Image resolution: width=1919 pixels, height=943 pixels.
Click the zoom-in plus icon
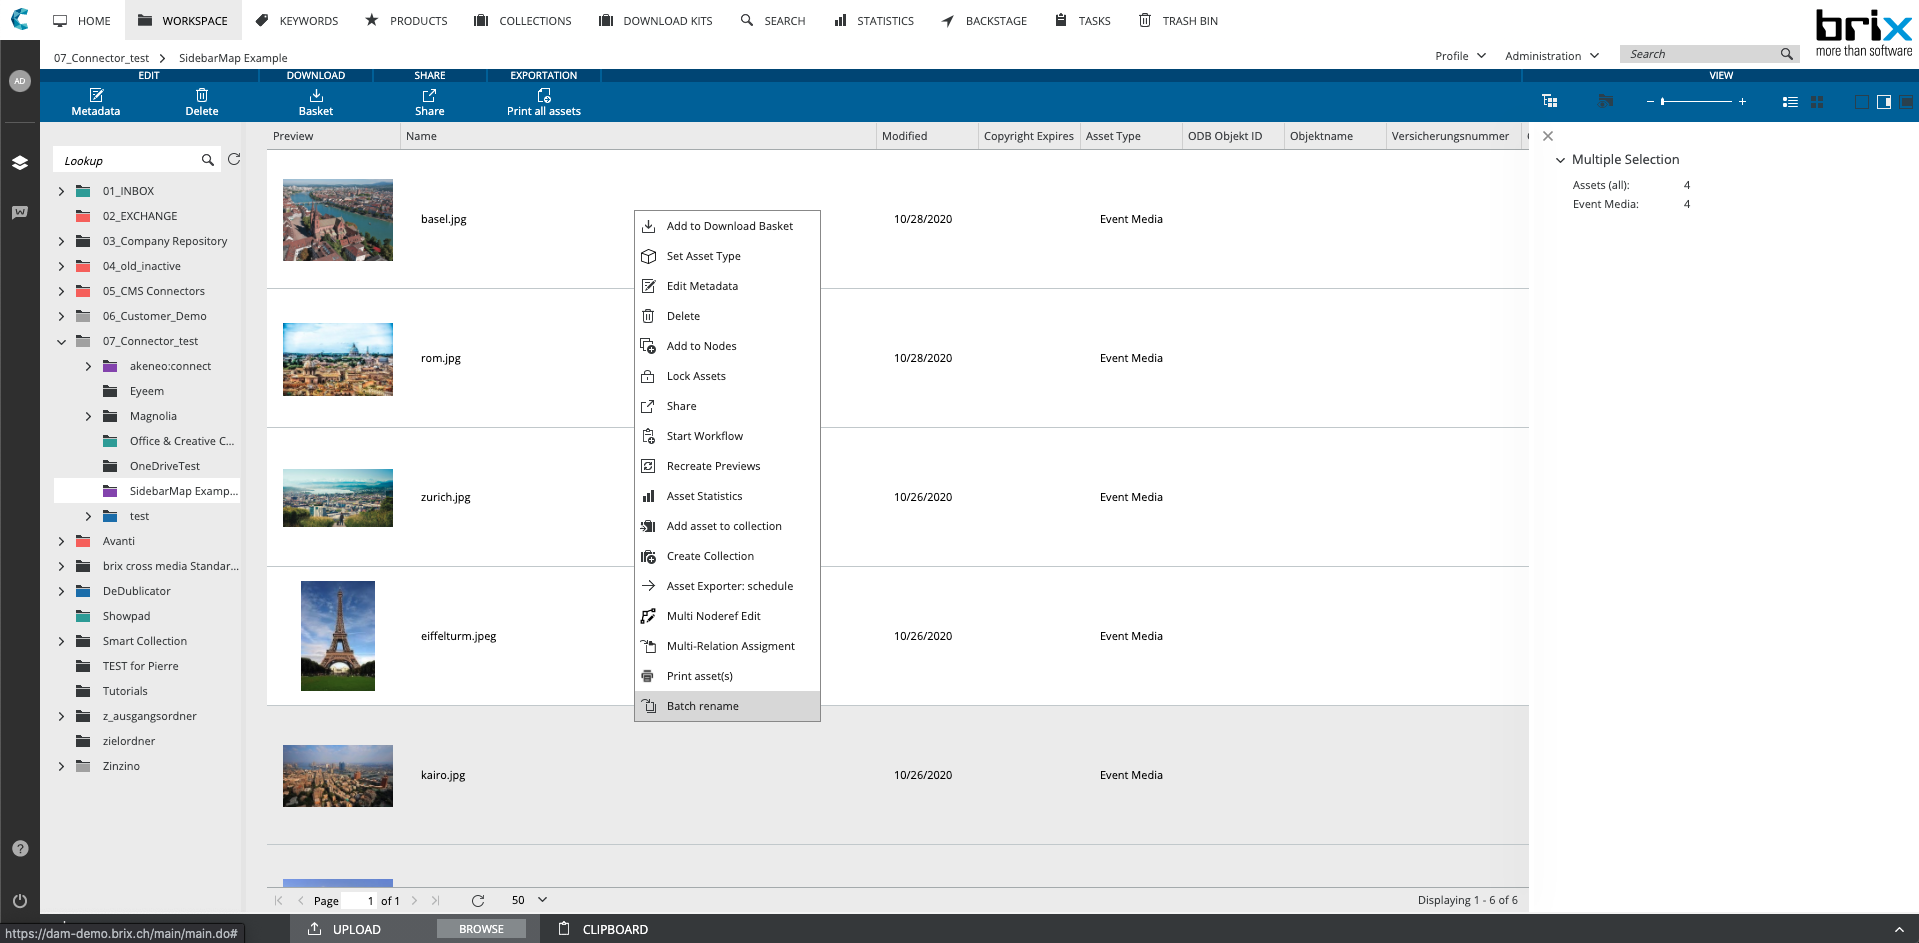tap(1742, 102)
